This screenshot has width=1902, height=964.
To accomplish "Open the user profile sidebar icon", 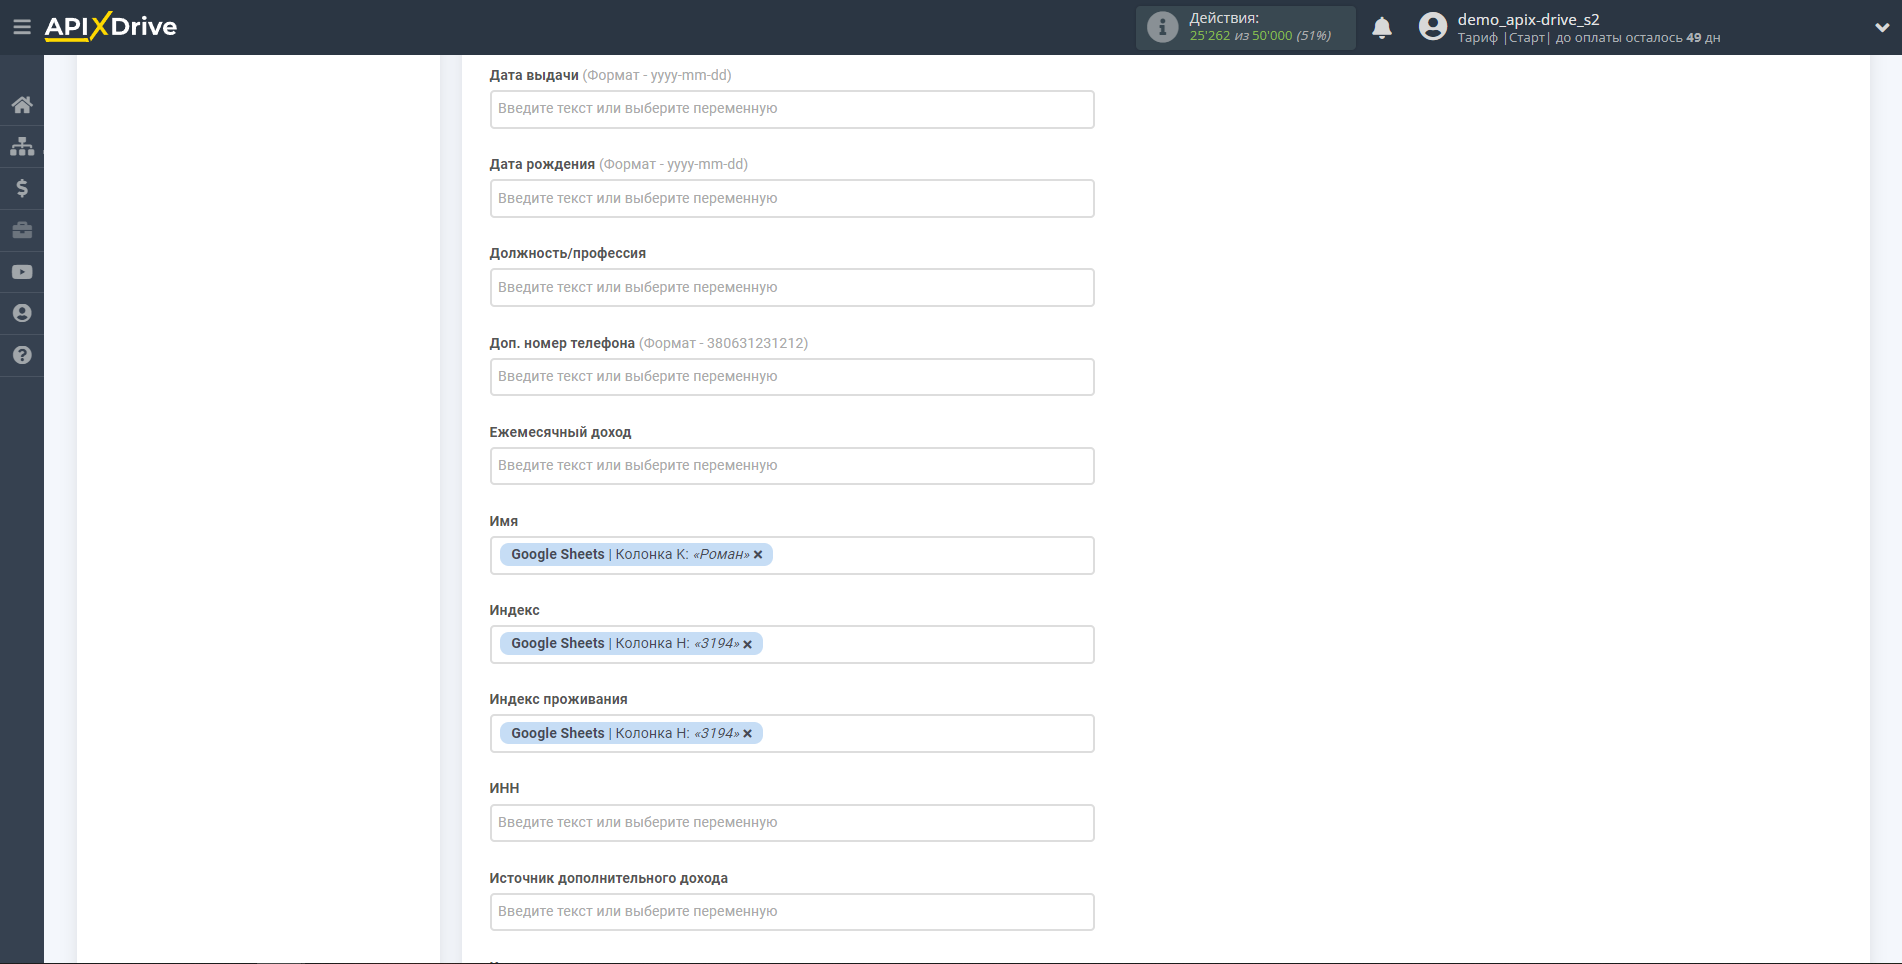I will pos(22,313).
